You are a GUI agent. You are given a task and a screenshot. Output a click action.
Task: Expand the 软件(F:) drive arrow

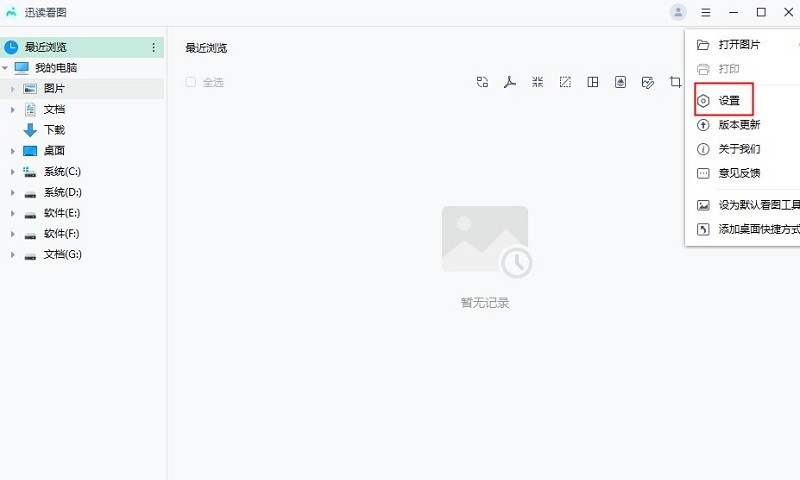[13, 234]
